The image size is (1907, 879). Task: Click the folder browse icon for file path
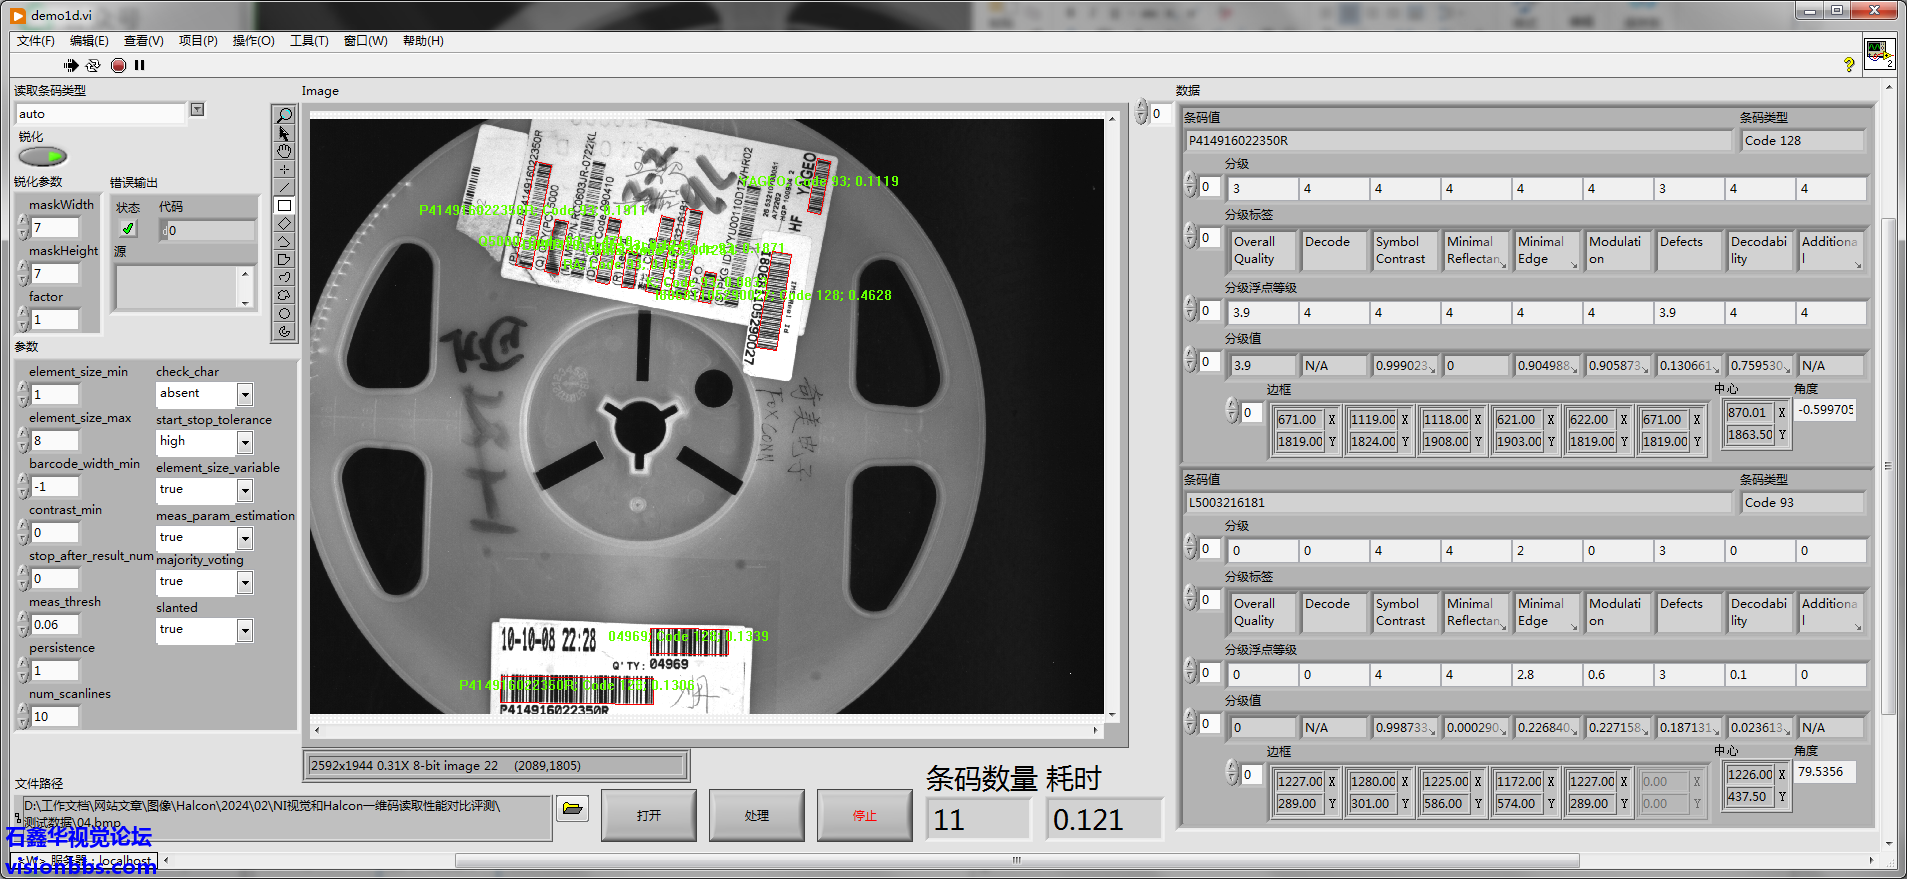(572, 808)
